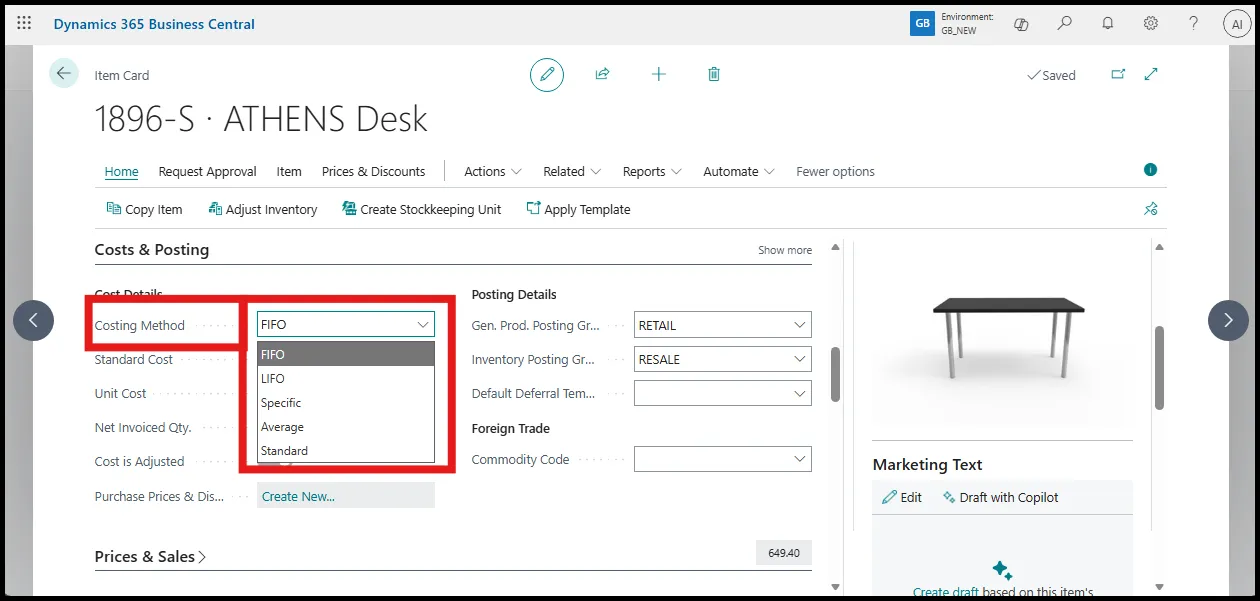Open the AI user account avatar
Screen dimensions: 1260x601
pyautogui.click(x=1237, y=24)
